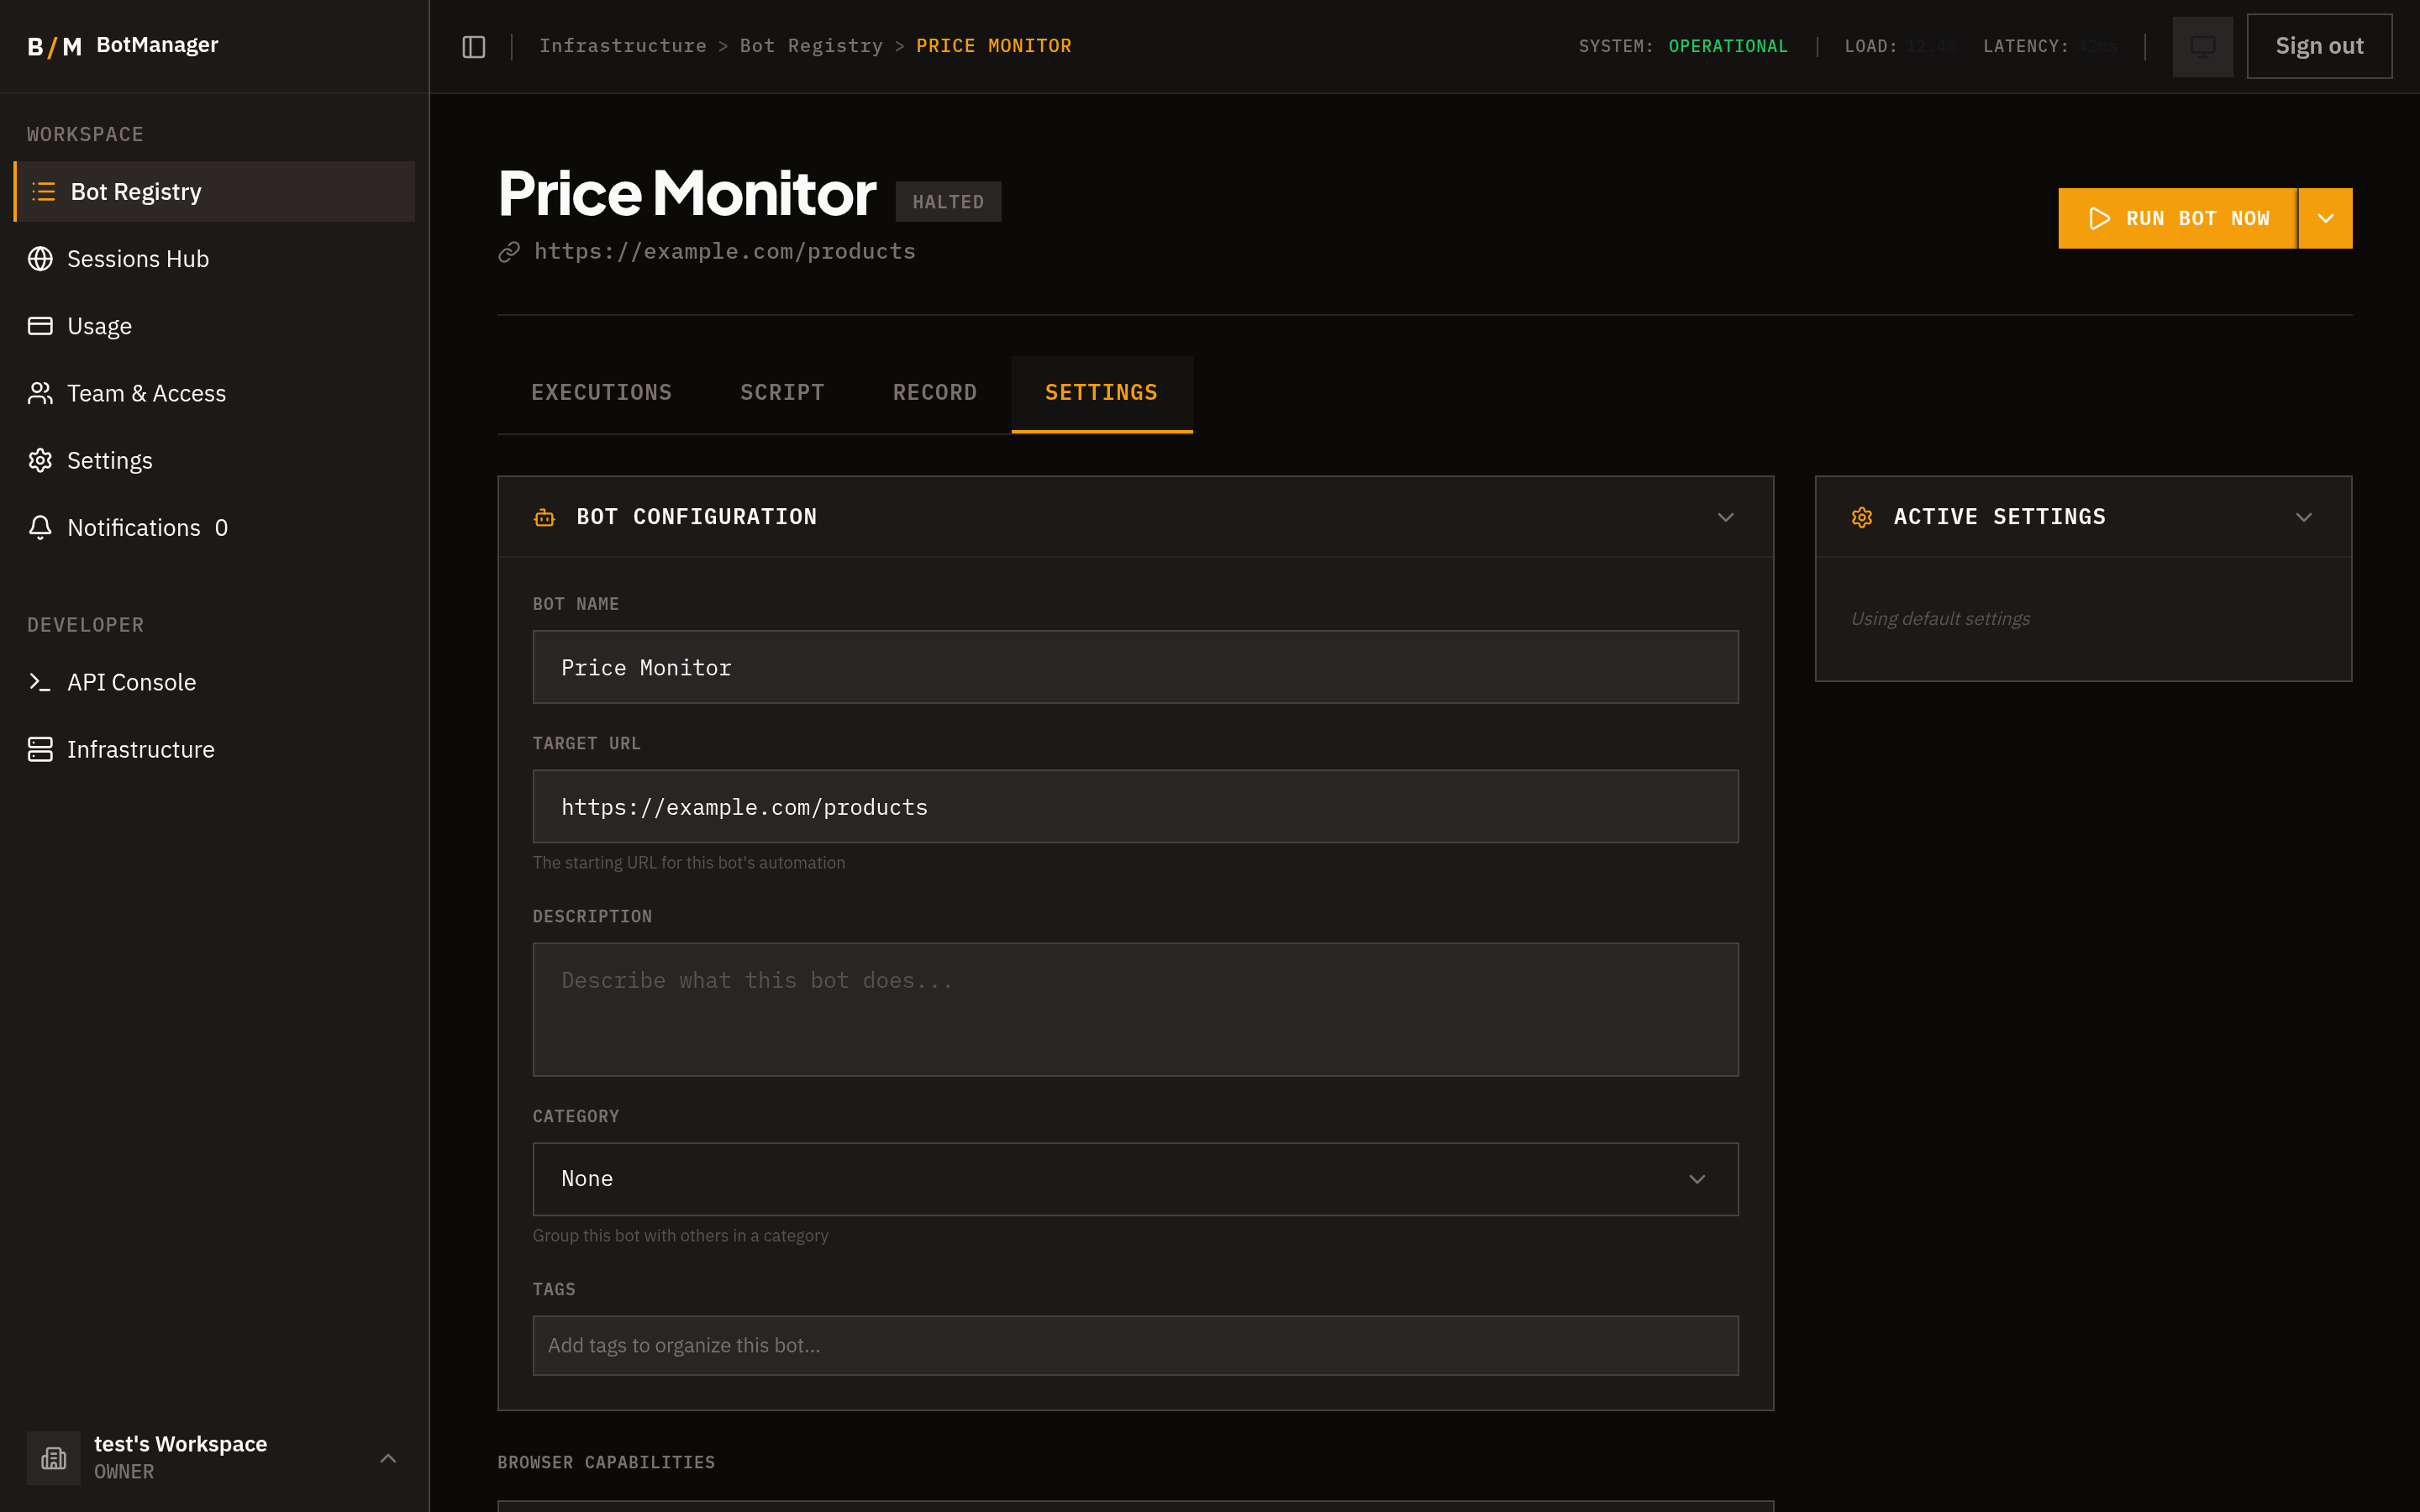Screen dimensions: 2420x1512
Task: Launch the API Console
Action: click(131, 682)
